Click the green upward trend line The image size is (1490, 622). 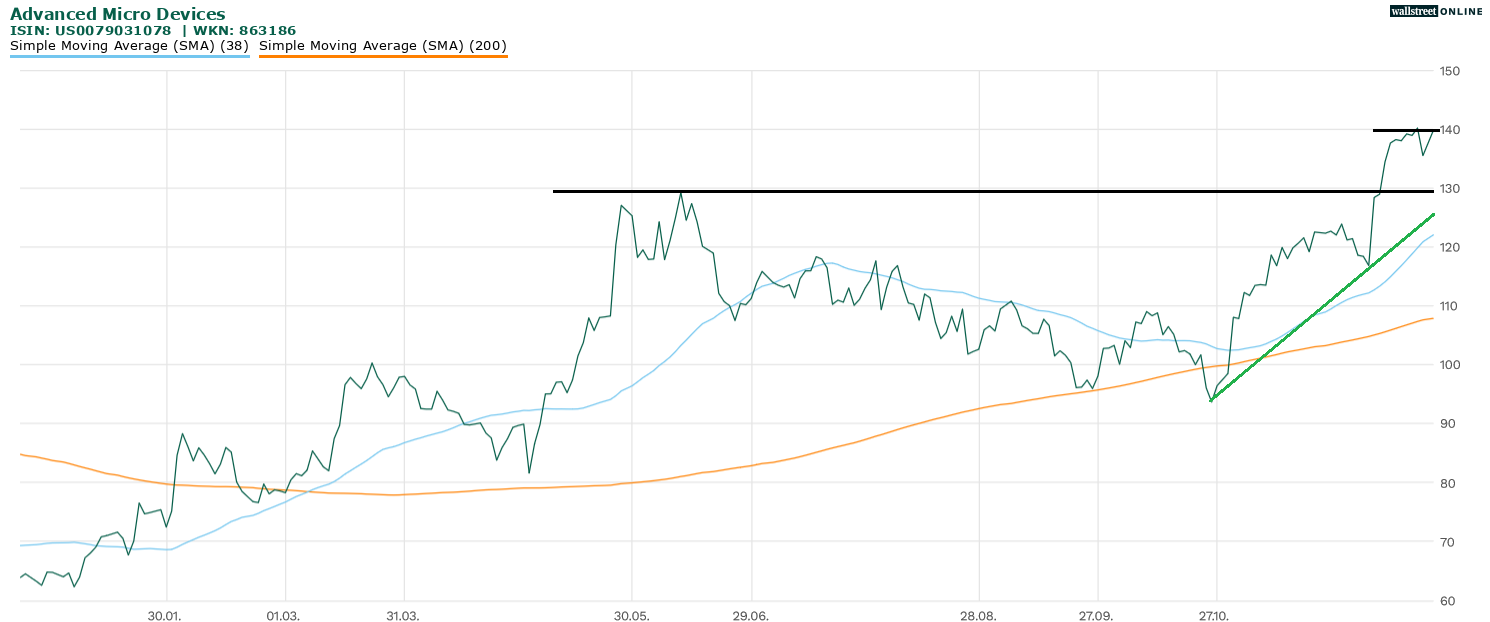(x=1322, y=308)
